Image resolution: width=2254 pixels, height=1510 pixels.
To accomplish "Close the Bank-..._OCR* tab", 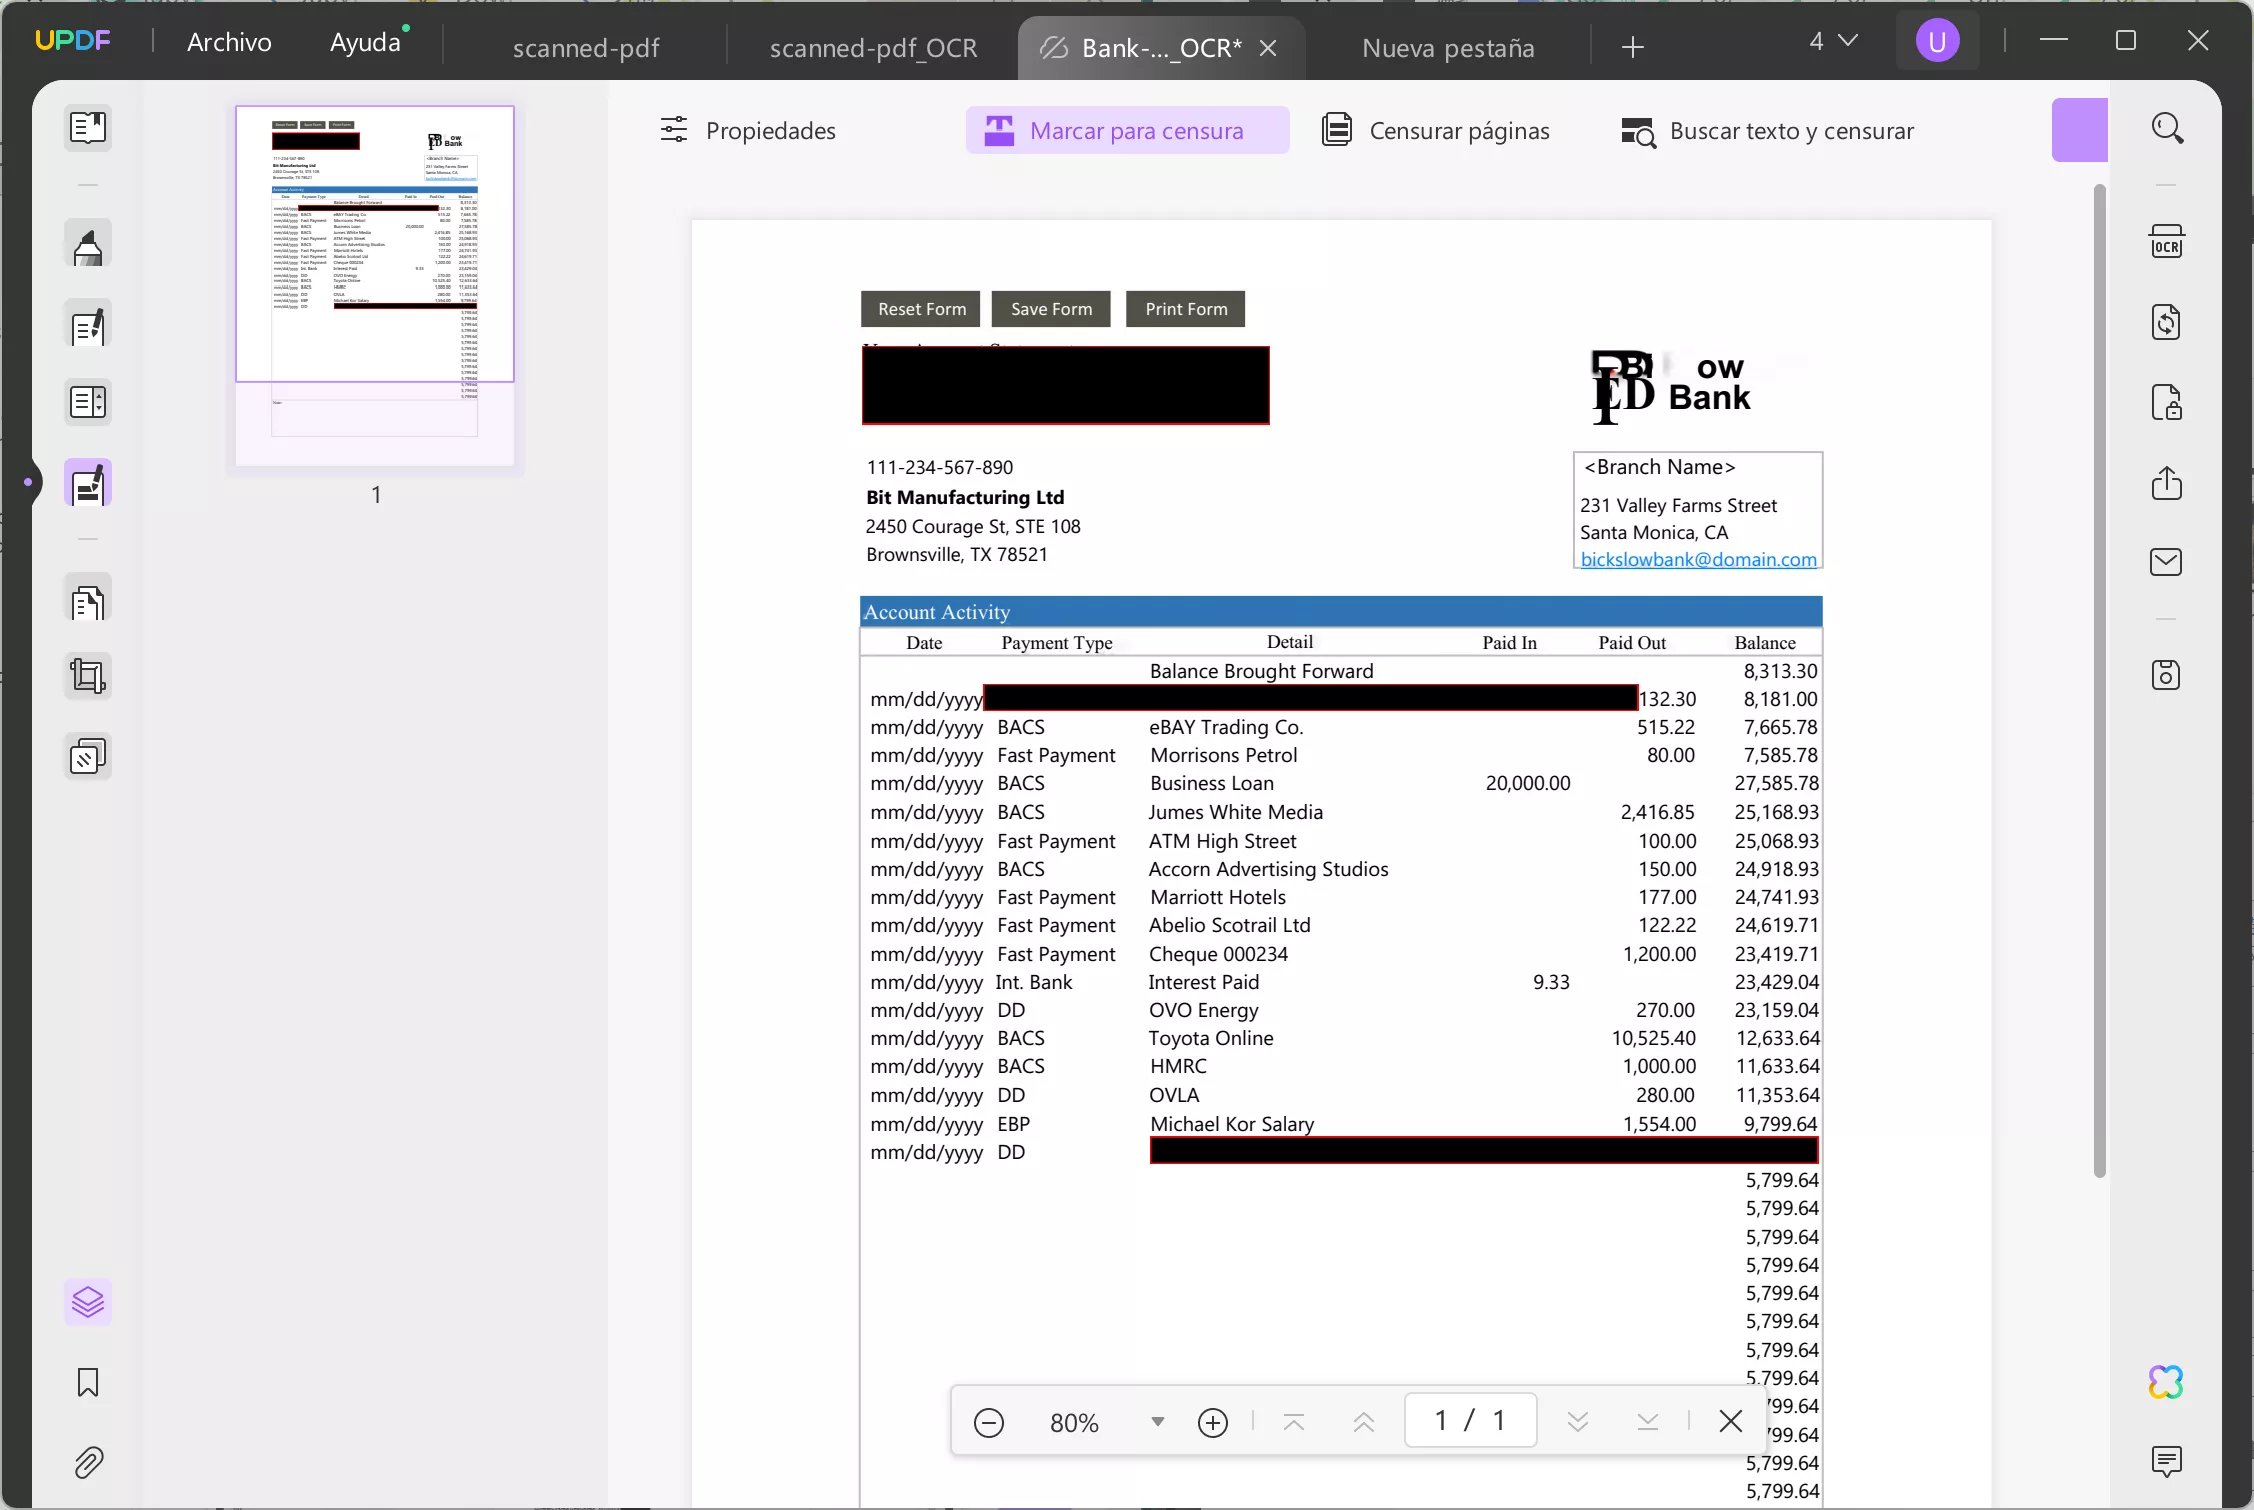I will tap(1268, 47).
